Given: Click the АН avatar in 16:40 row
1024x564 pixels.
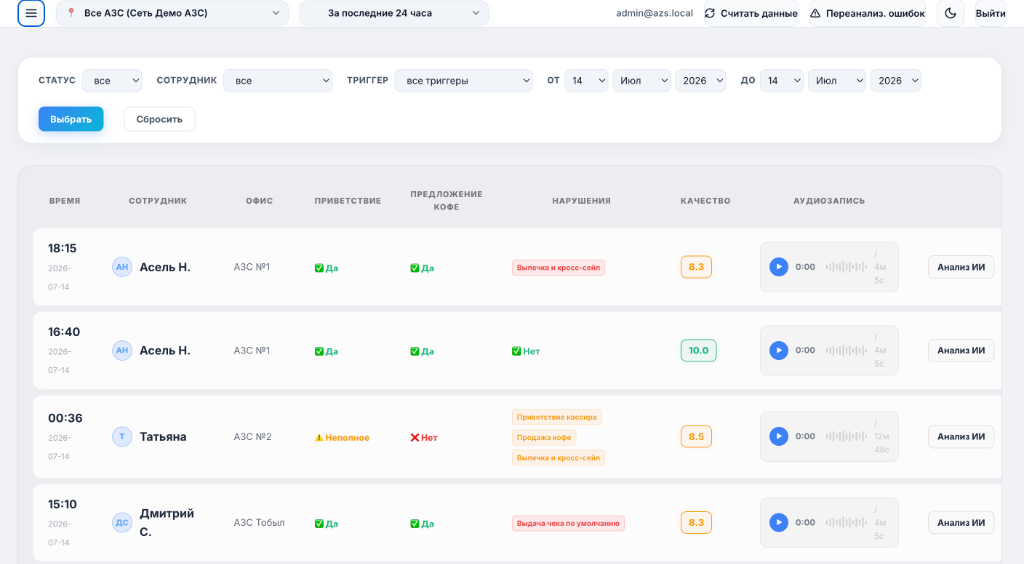Looking at the screenshot, I should 122,351.
